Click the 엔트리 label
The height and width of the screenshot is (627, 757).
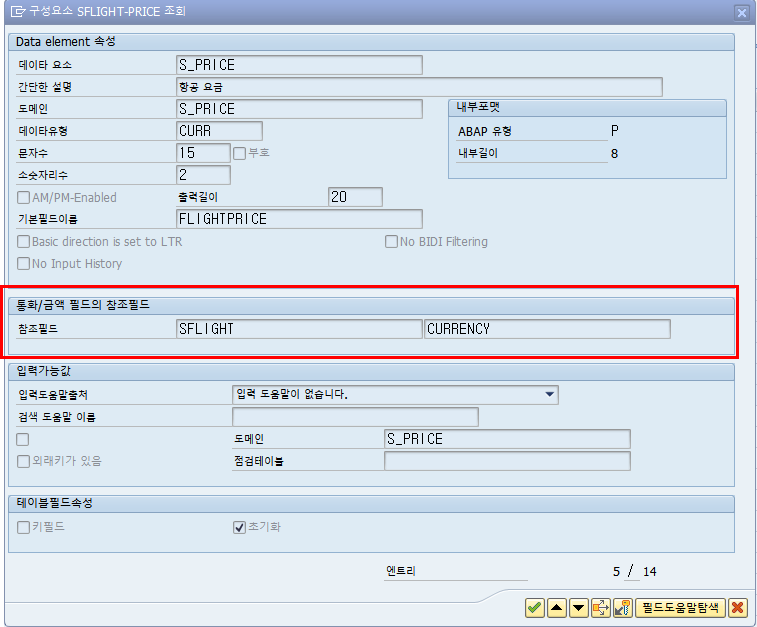tap(401, 571)
